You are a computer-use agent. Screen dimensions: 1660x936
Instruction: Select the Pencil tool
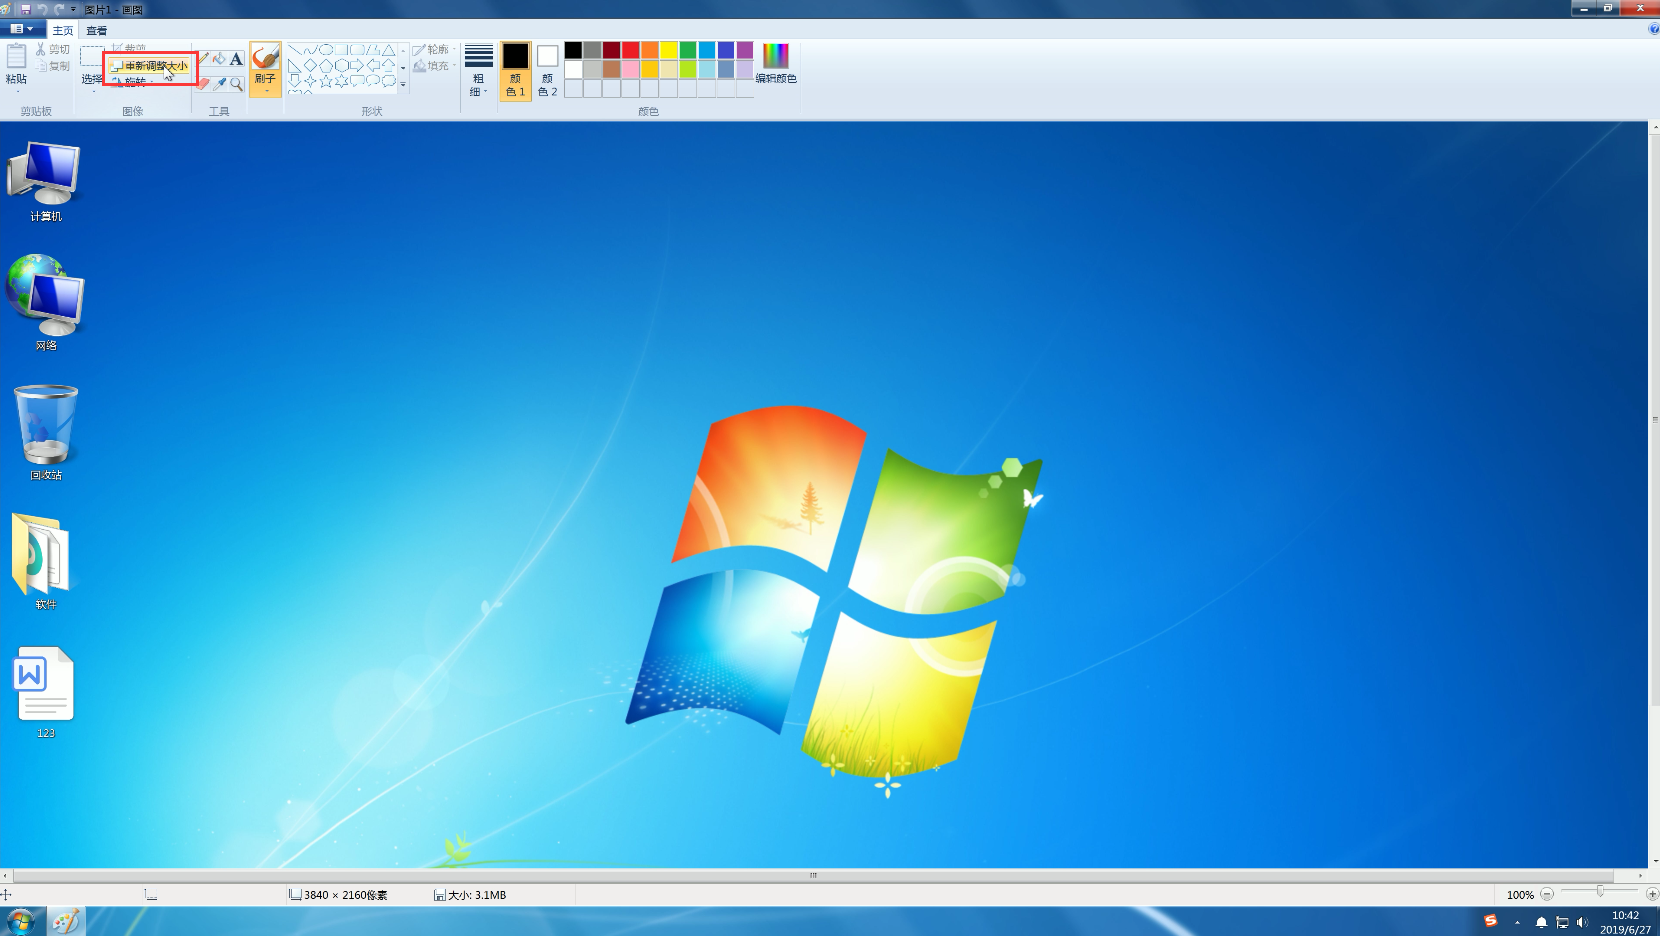coord(204,58)
